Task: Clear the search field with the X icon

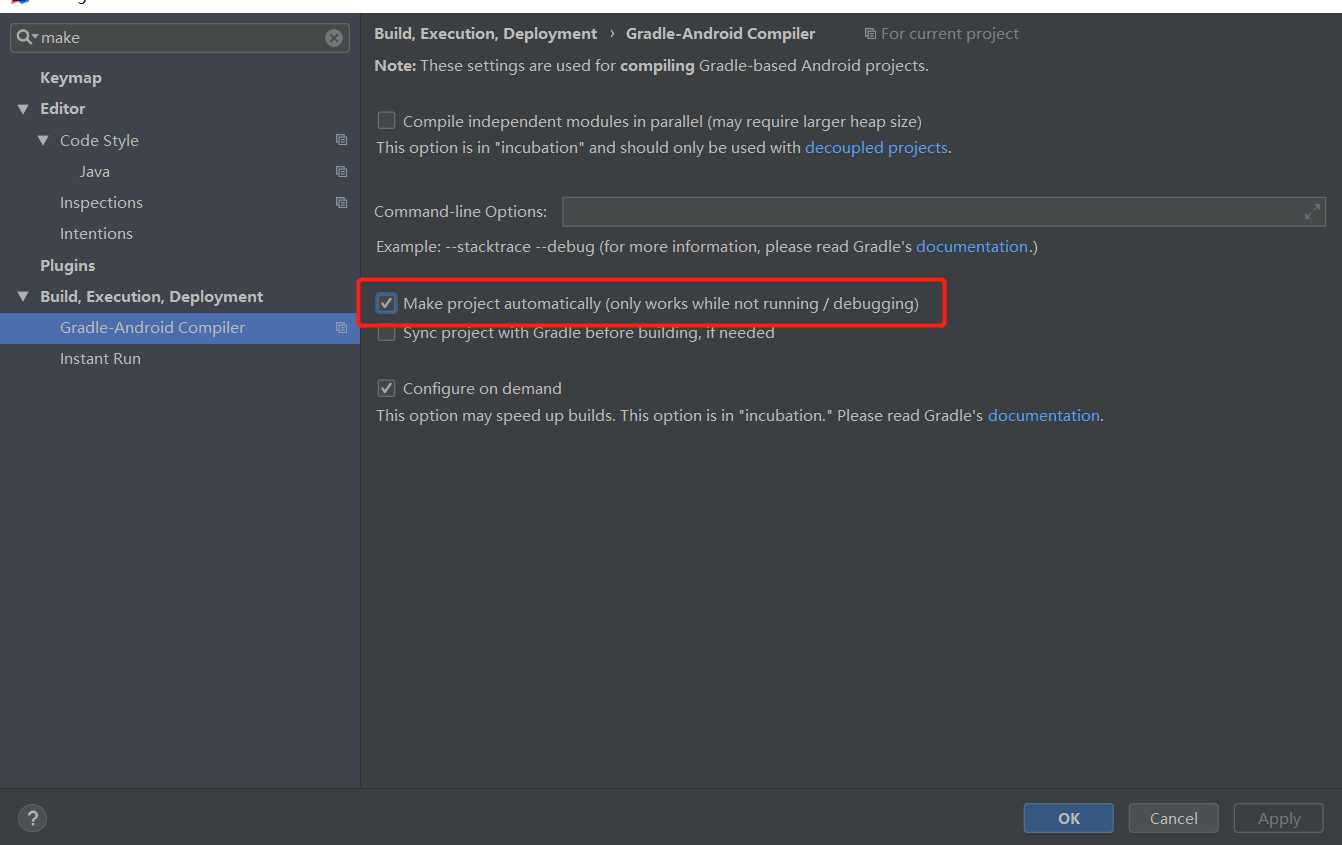Action: pyautogui.click(x=334, y=38)
